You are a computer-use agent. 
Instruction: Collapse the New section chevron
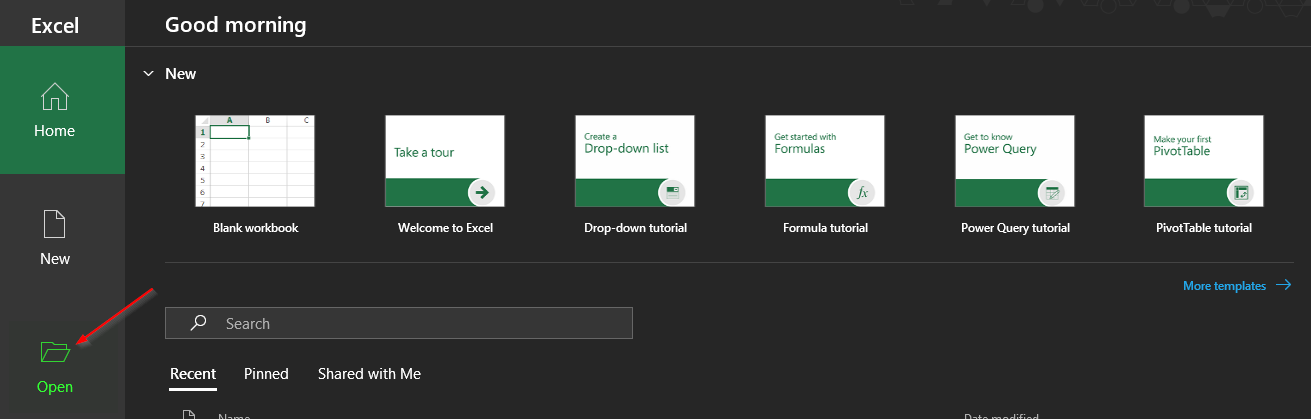point(149,74)
